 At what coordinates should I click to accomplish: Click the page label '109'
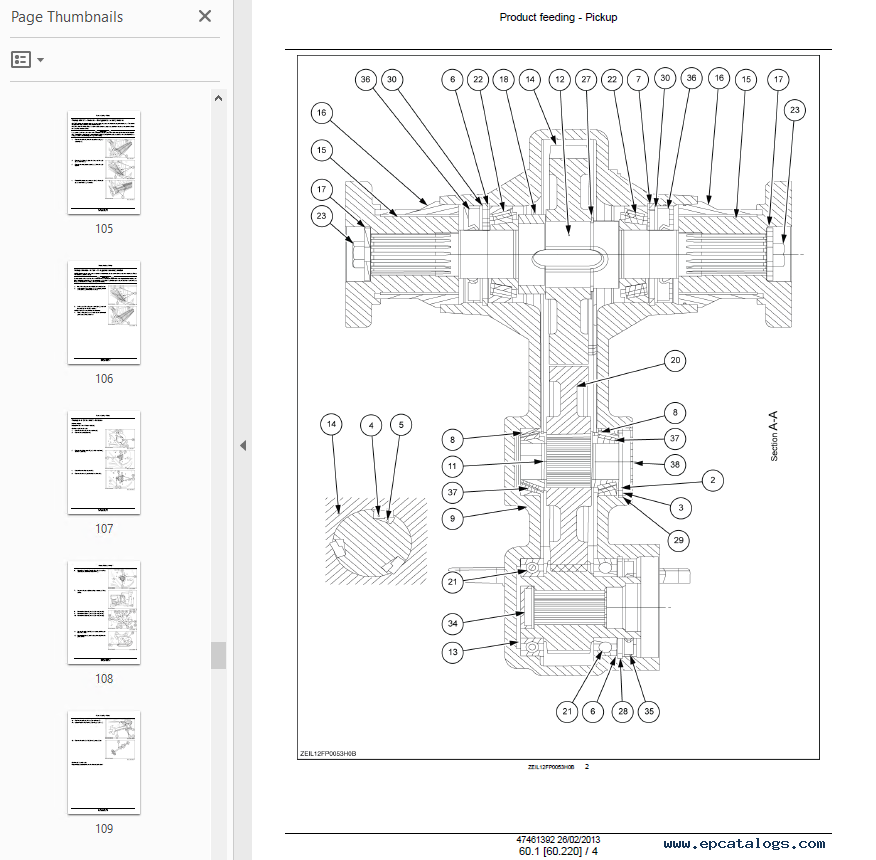[104, 828]
